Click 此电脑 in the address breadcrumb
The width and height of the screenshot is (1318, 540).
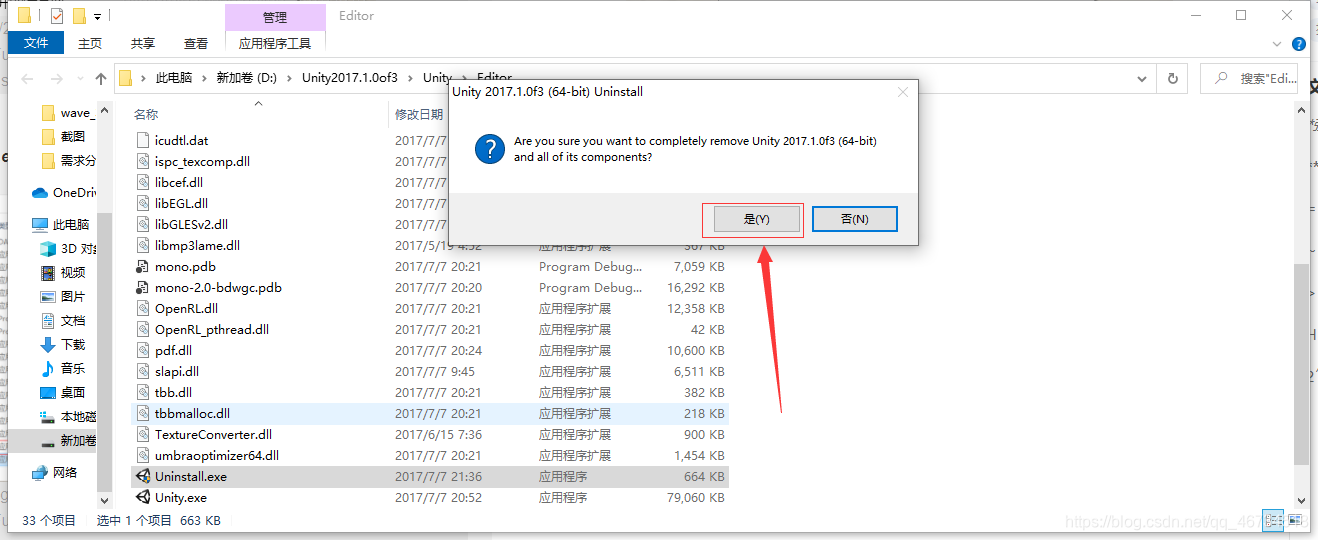(173, 78)
